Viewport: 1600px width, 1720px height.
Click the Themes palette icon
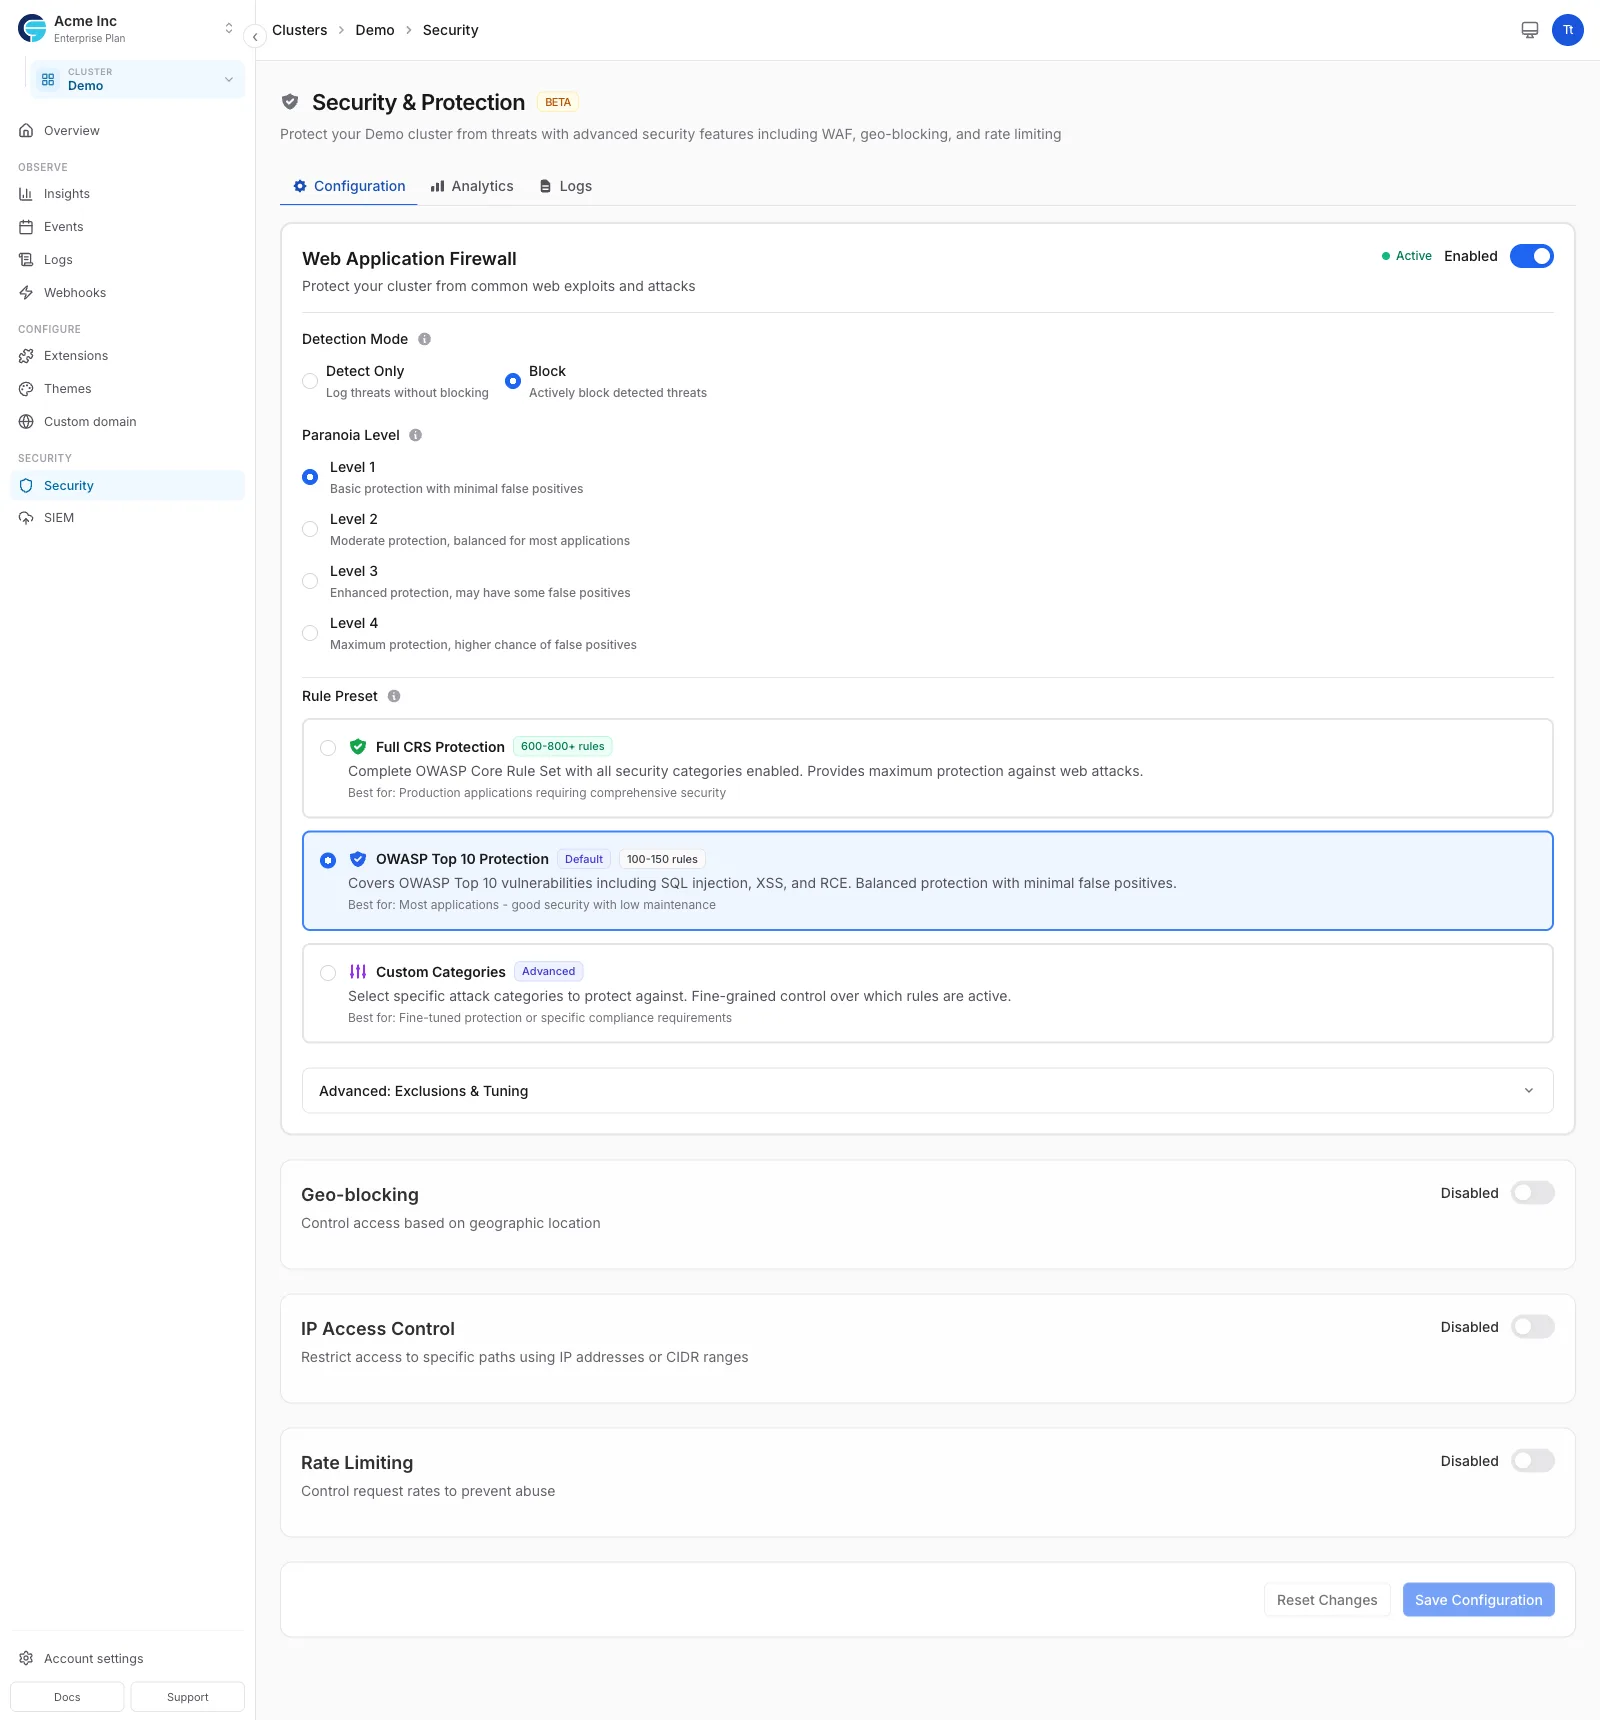pyautogui.click(x=26, y=389)
